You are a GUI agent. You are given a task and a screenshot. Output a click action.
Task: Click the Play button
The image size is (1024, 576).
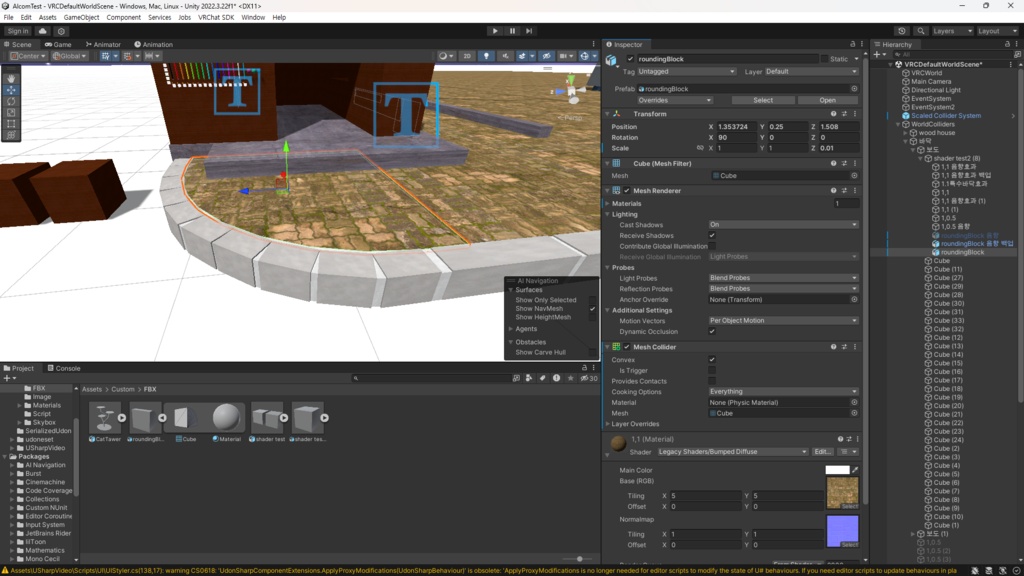(x=495, y=31)
